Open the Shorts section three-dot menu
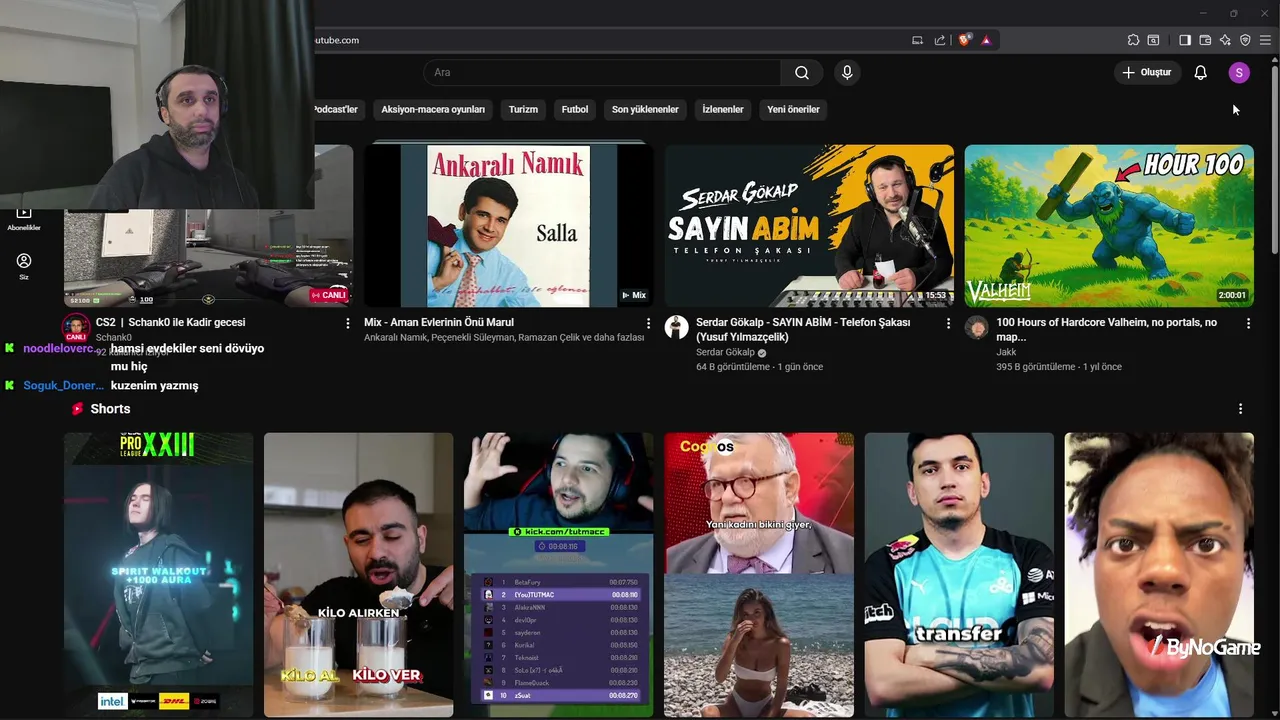This screenshot has height=720, width=1280. tap(1240, 409)
